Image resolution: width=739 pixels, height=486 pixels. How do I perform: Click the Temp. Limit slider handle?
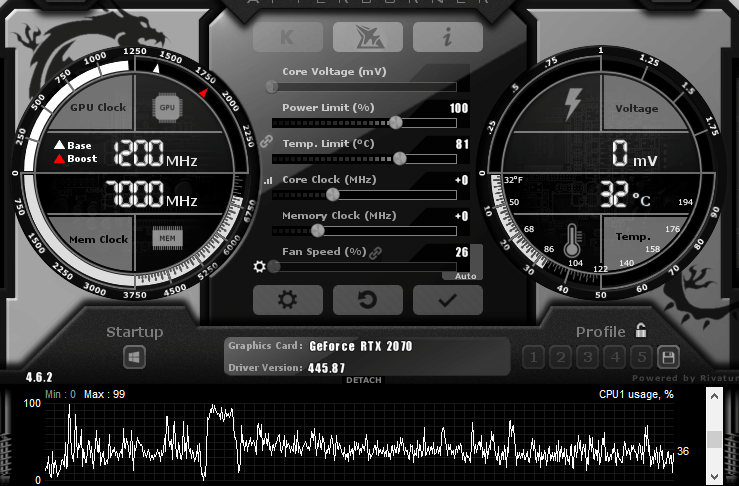(400, 158)
